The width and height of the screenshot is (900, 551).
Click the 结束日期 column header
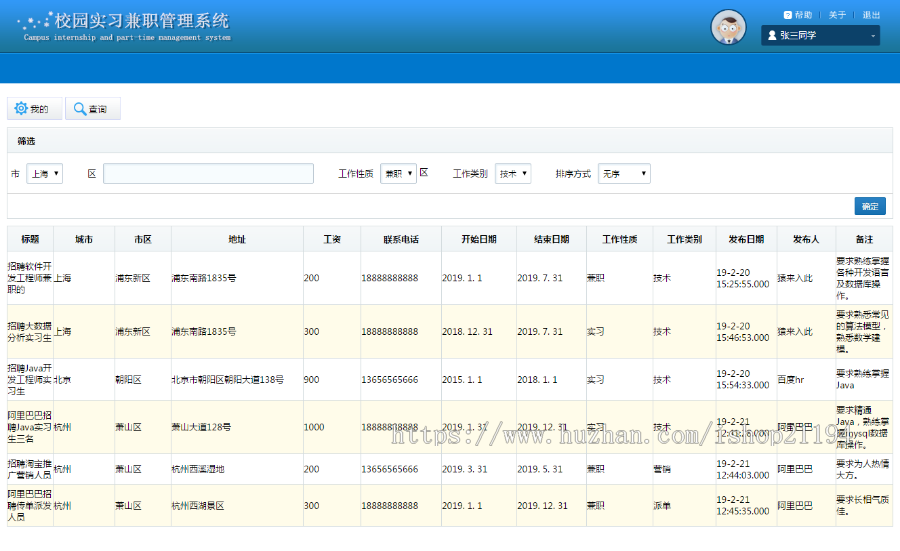[551, 239]
